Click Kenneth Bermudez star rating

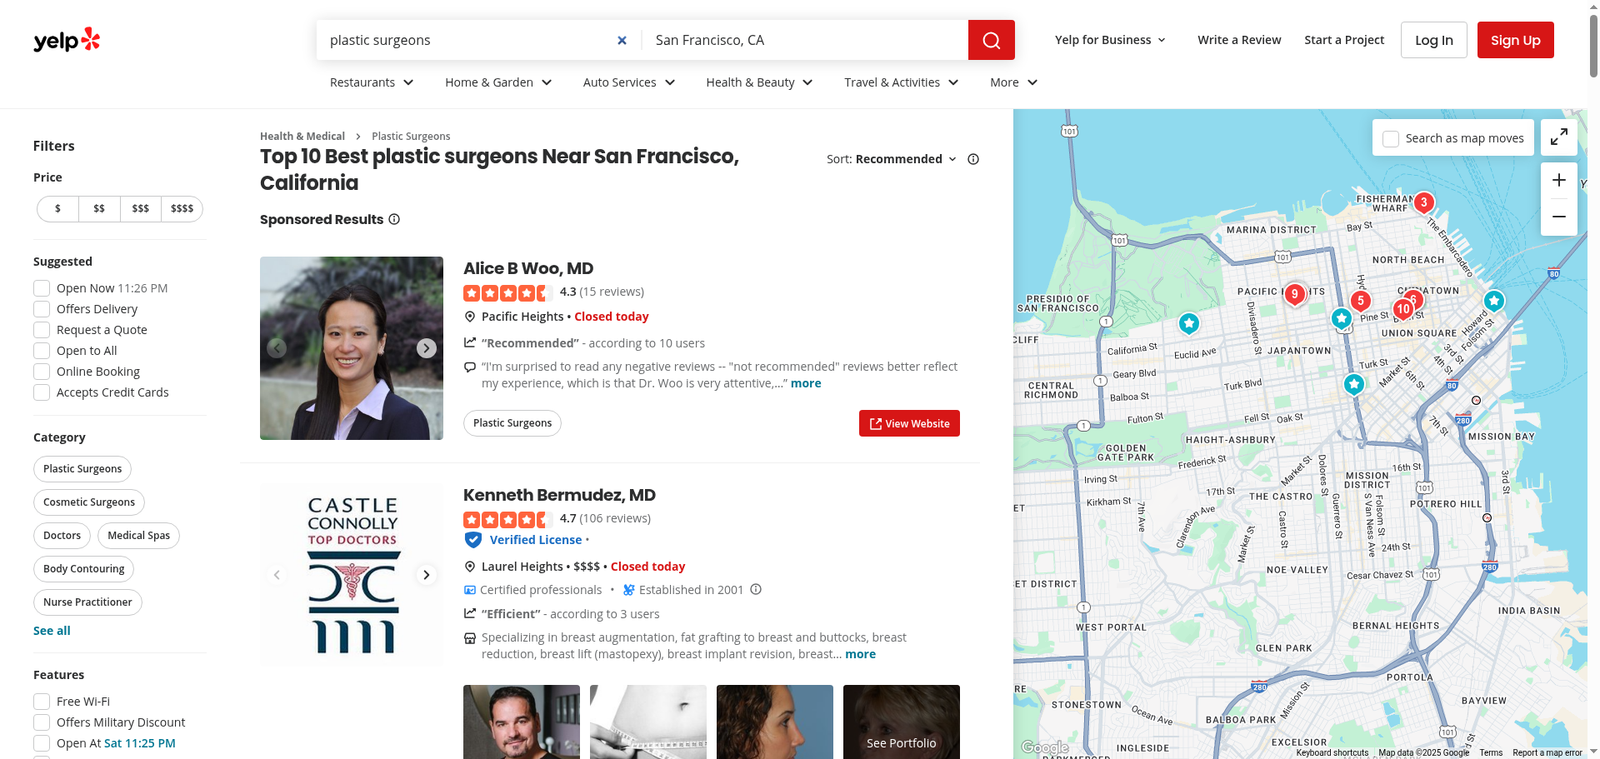[x=507, y=519]
